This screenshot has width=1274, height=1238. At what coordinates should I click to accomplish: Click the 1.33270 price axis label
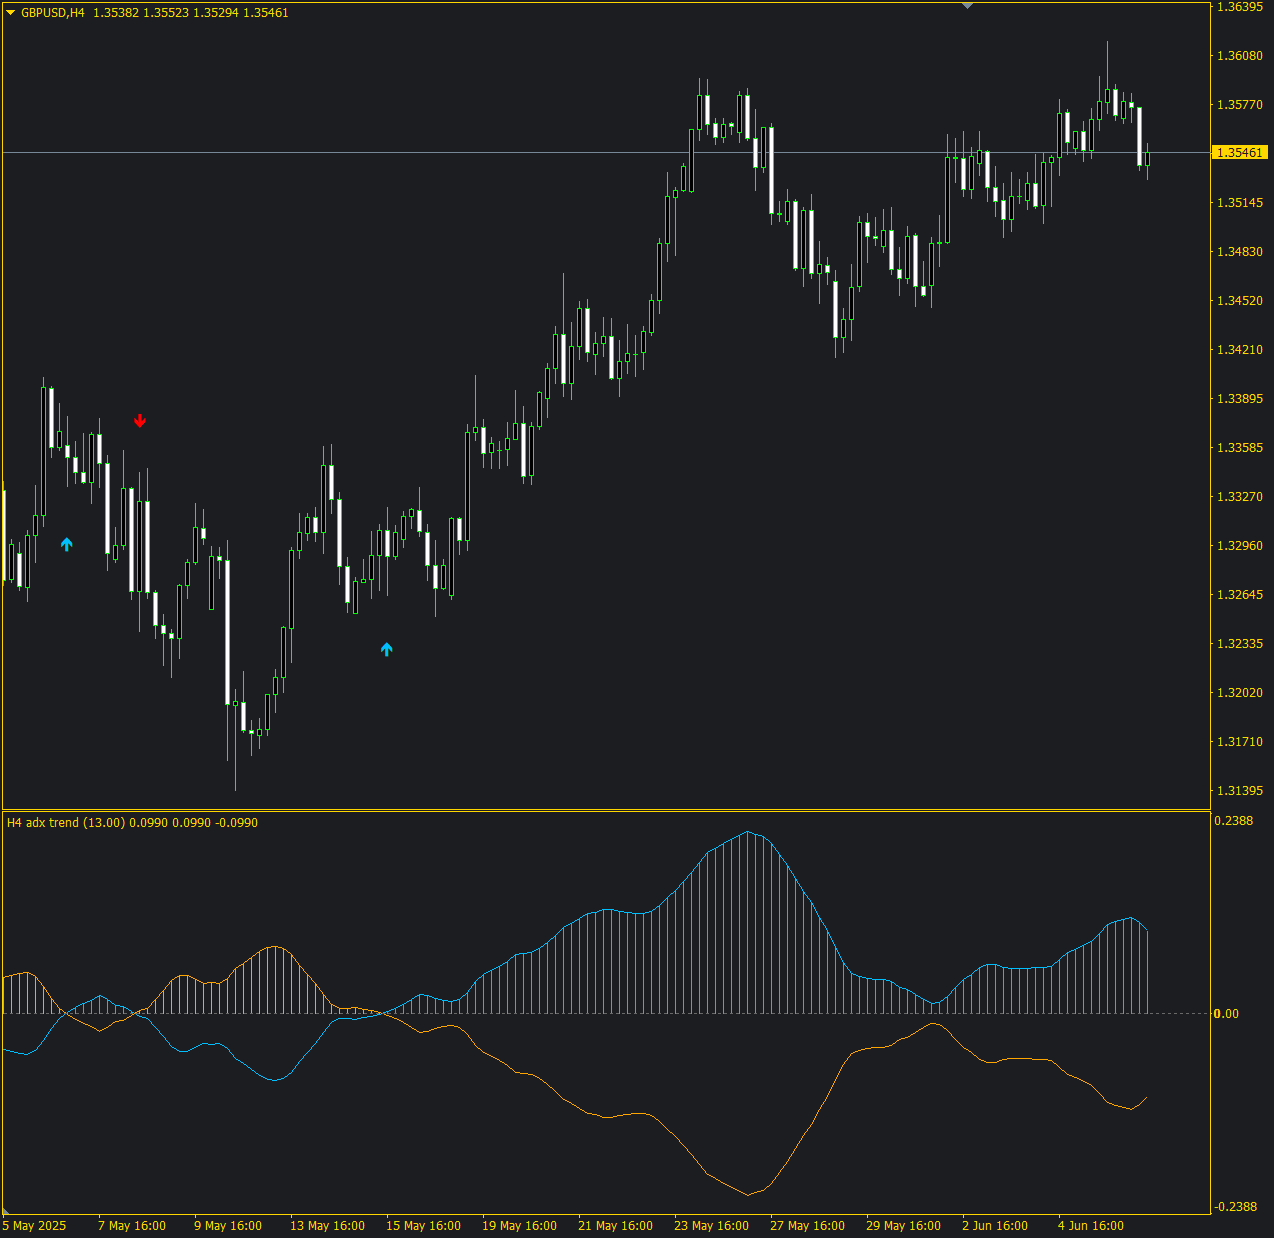click(1239, 497)
